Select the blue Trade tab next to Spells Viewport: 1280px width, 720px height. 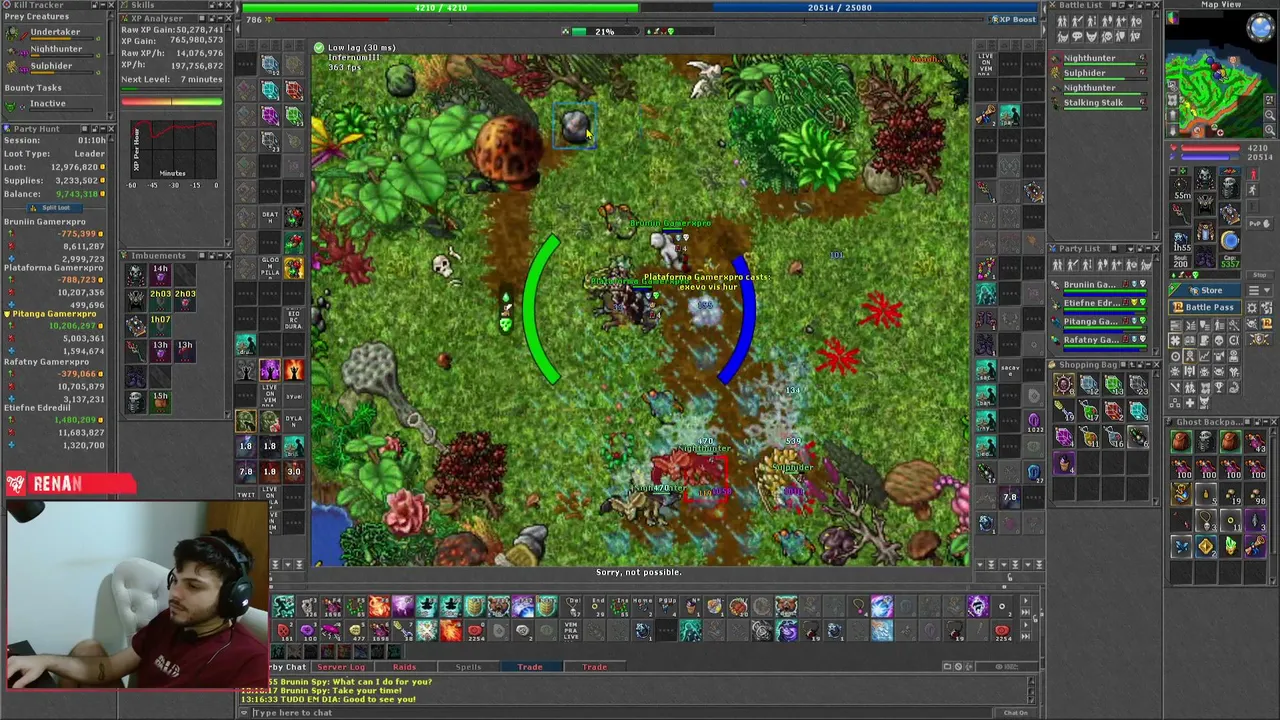[x=530, y=667]
